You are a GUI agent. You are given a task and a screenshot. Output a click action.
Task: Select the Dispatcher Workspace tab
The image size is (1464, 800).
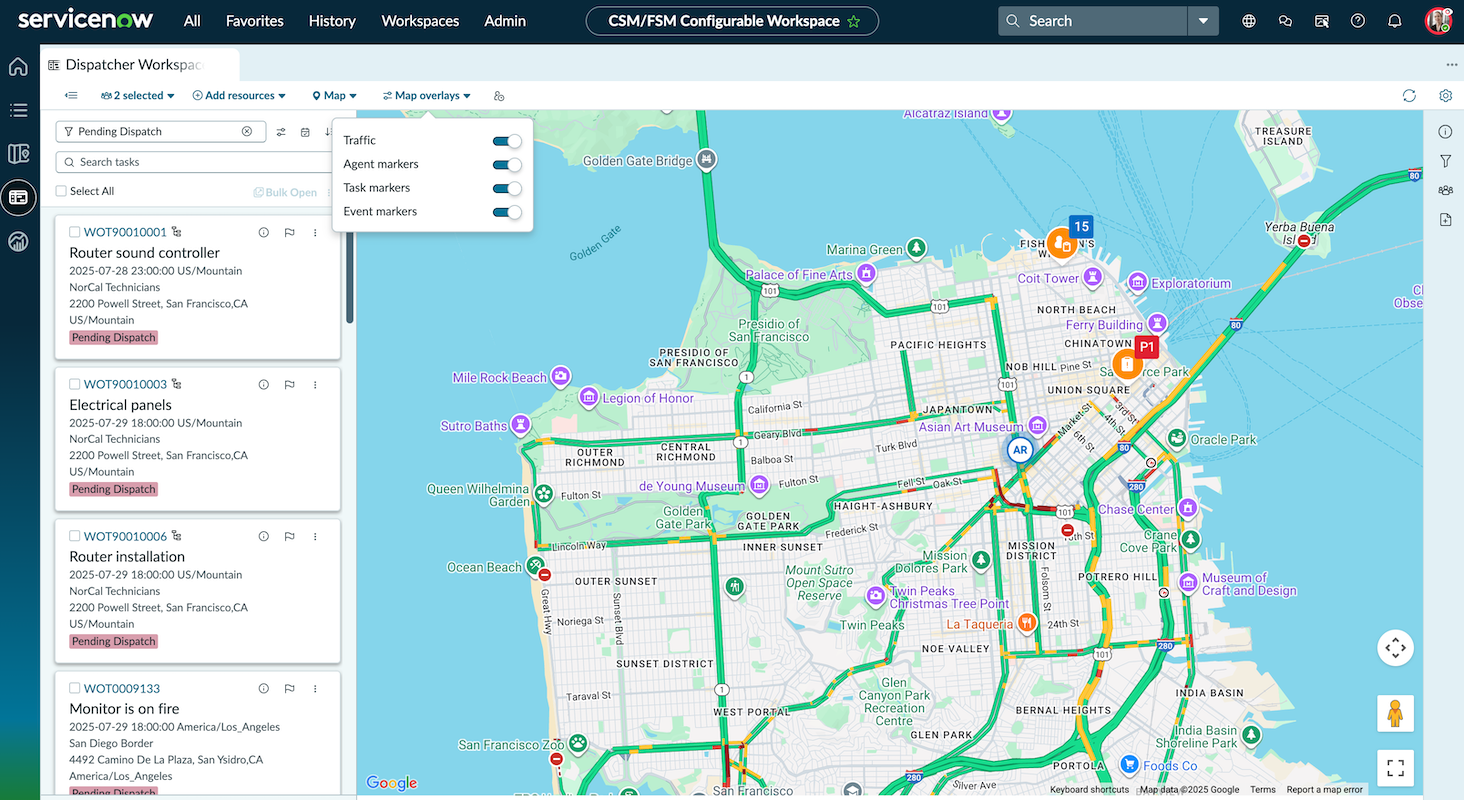[x=140, y=64]
